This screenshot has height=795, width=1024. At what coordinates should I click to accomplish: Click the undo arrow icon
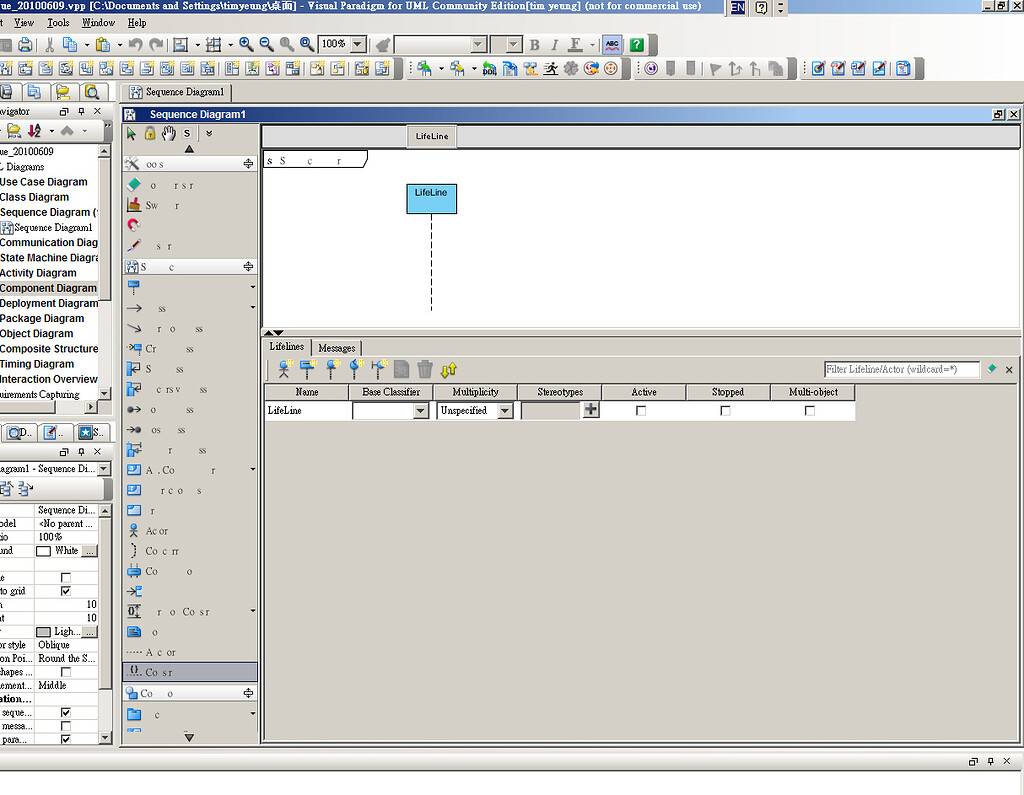click(x=135, y=44)
